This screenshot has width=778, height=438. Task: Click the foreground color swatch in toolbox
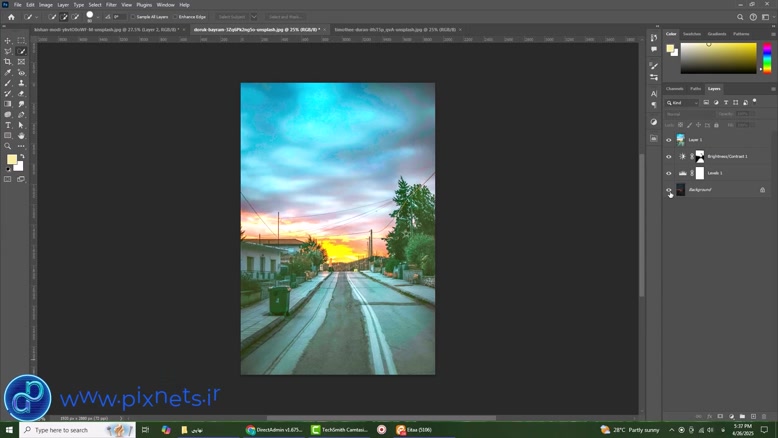coord(11,159)
